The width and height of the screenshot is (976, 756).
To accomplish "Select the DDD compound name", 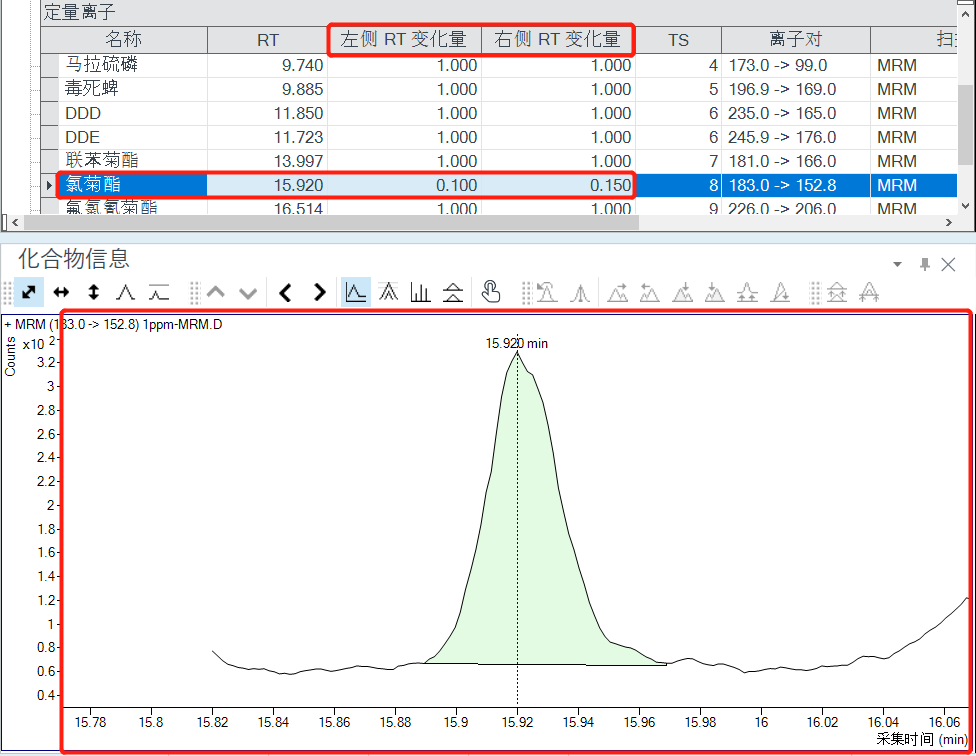I will [83, 113].
